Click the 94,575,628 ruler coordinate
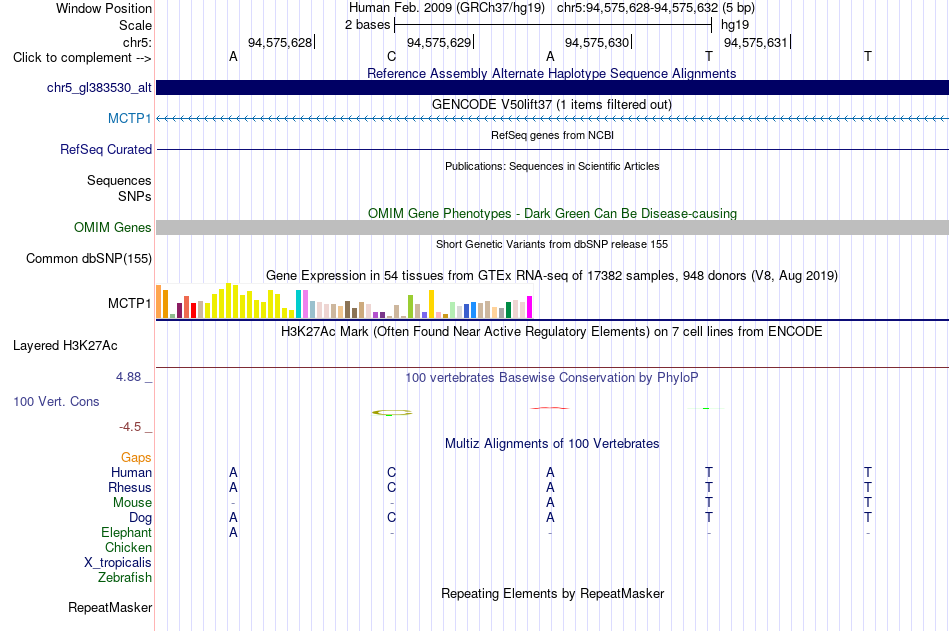This screenshot has height=631, width=950. (x=280, y=42)
